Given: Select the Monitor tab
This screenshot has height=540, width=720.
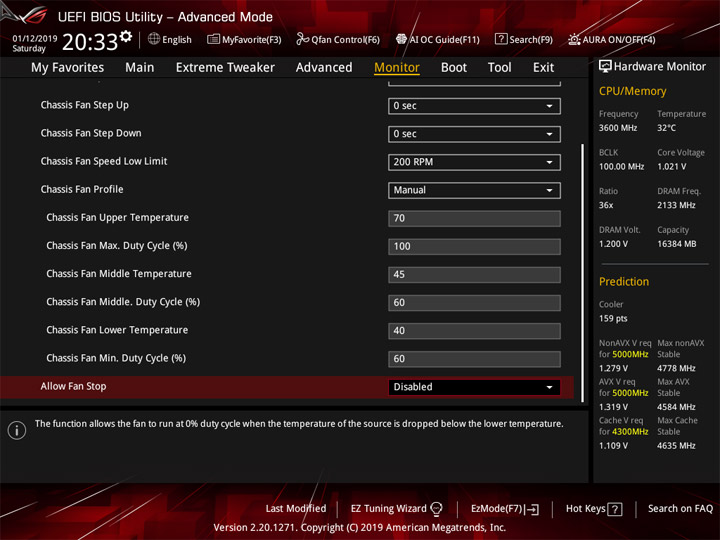Looking at the screenshot, I should click(397, 68).
